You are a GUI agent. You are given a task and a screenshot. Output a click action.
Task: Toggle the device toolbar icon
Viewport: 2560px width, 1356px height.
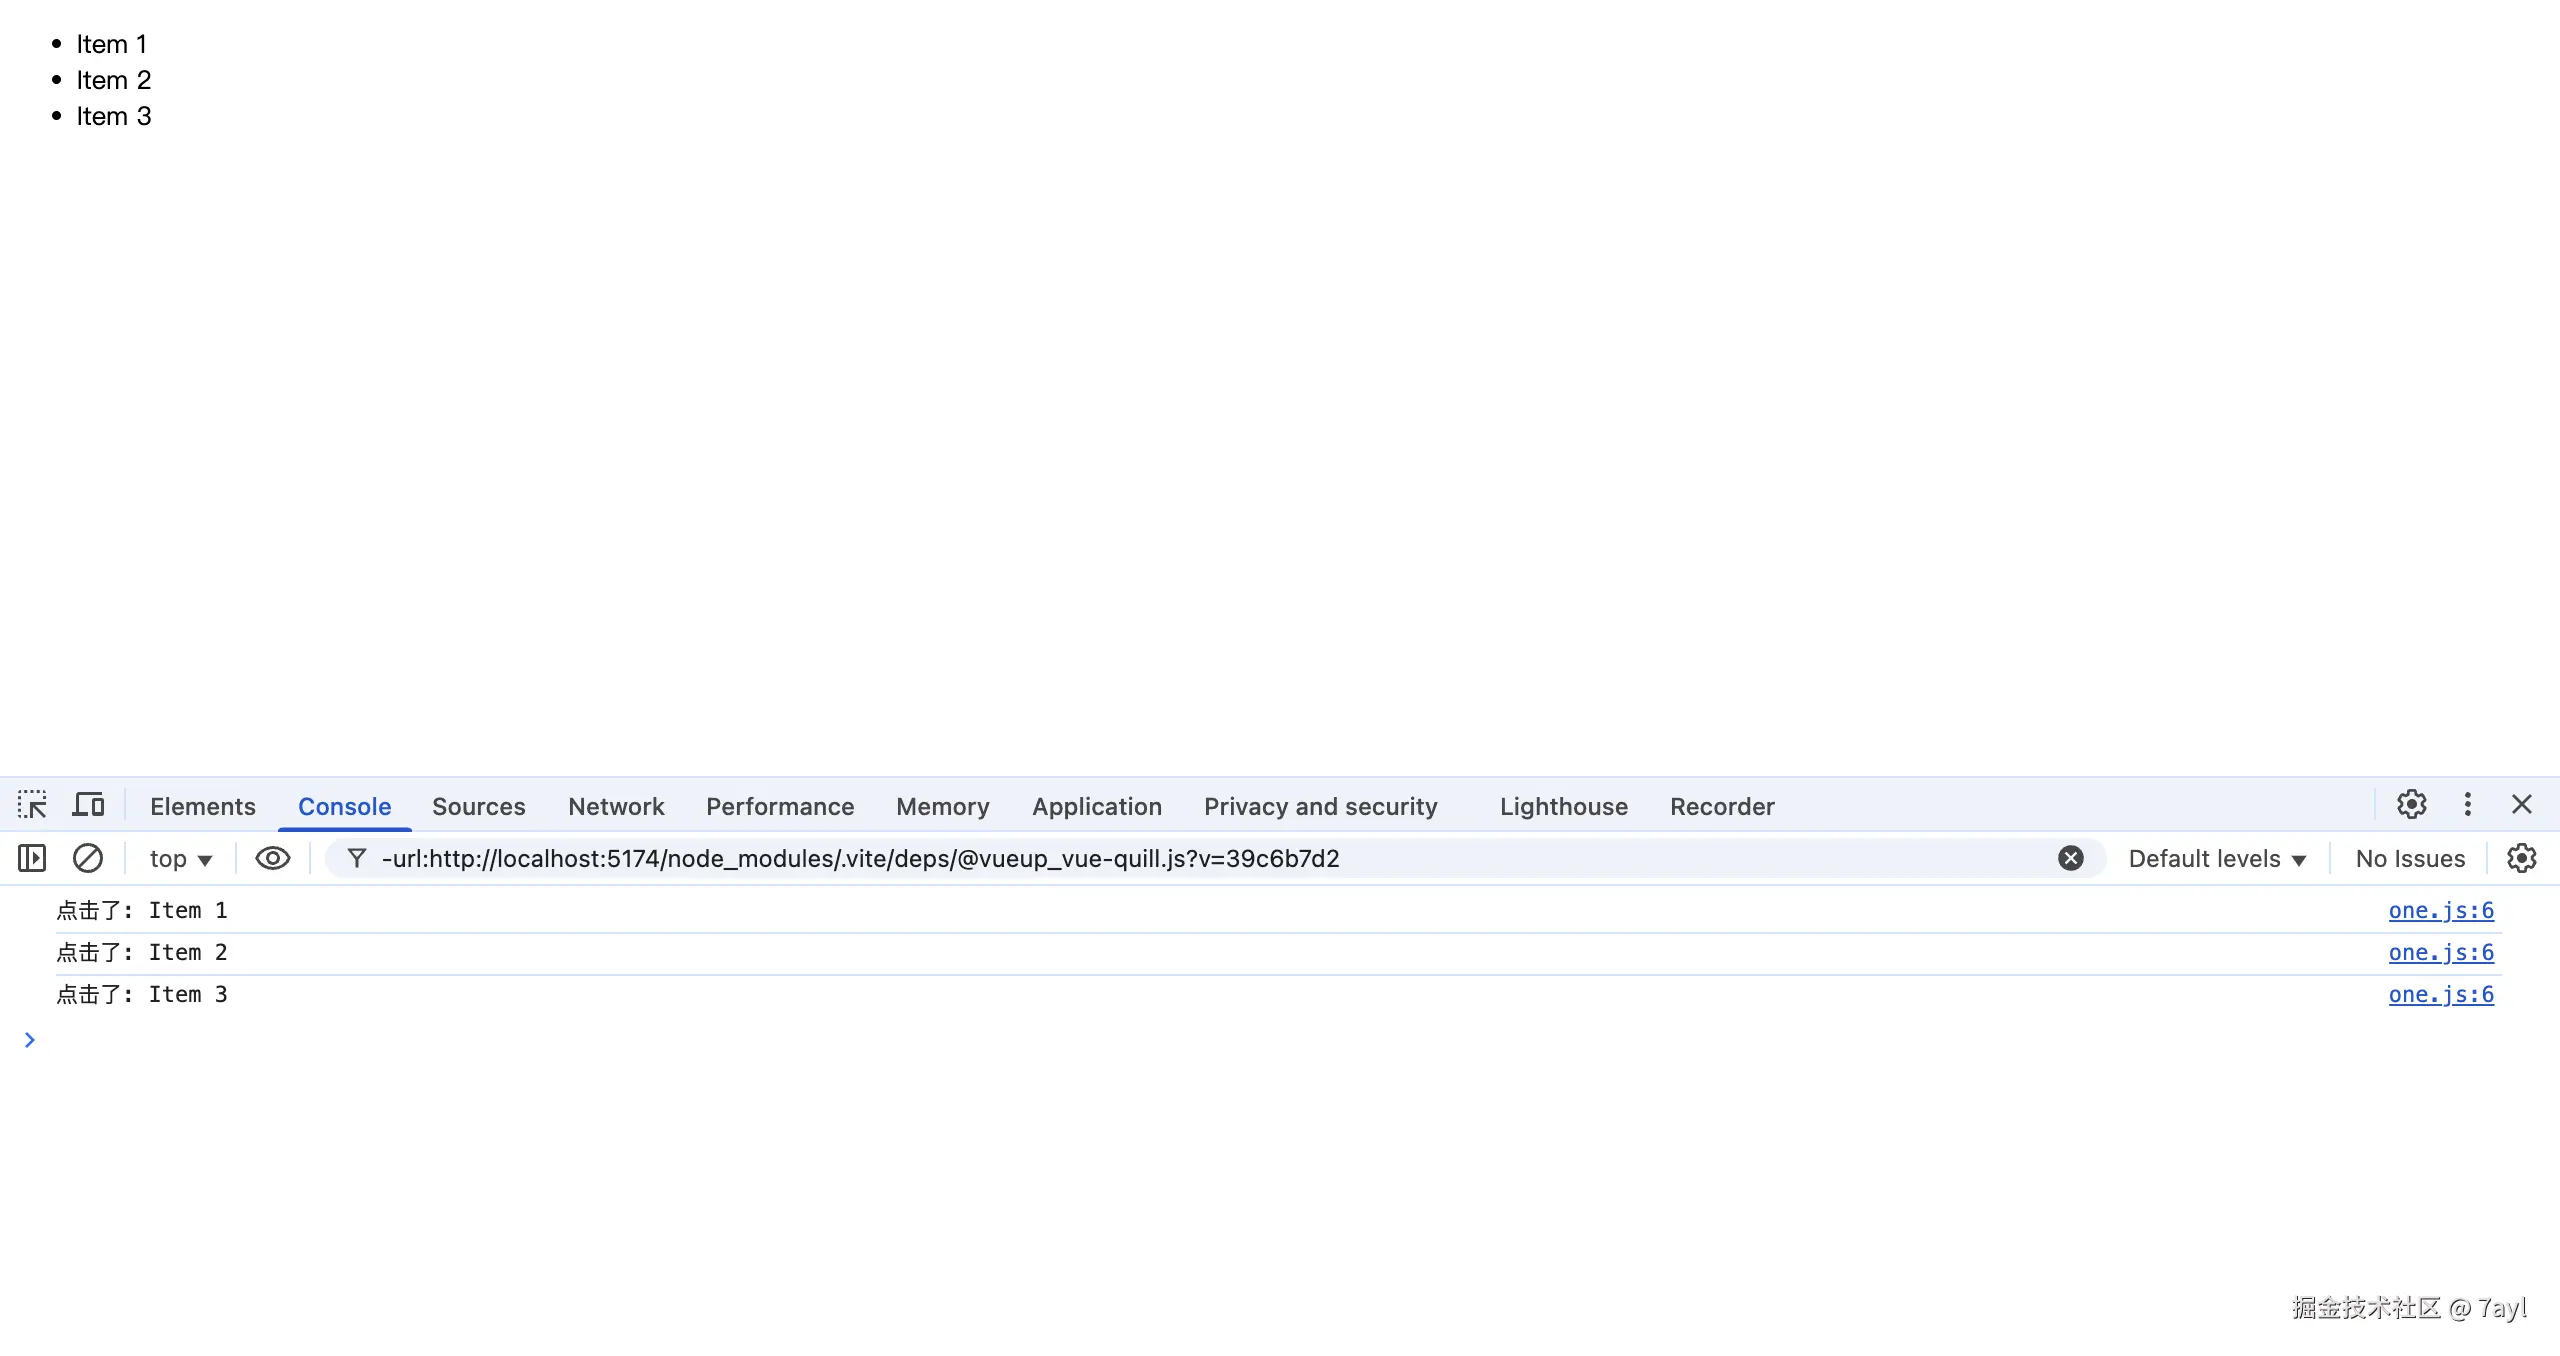tap(89, 805)
